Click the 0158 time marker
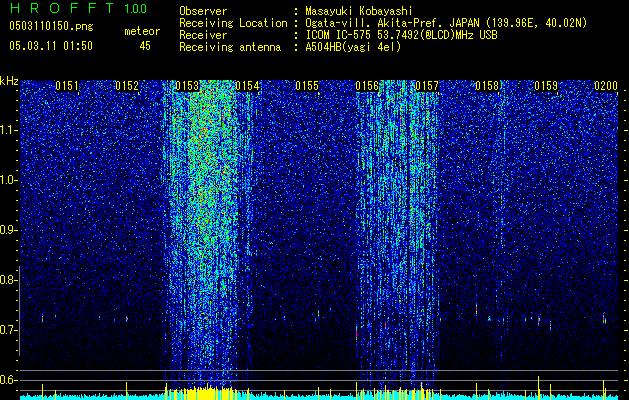 487,86
